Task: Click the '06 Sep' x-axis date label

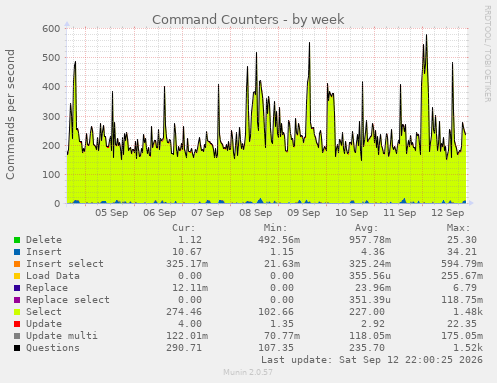Action: pyautogui.click(x=160, y=213)
